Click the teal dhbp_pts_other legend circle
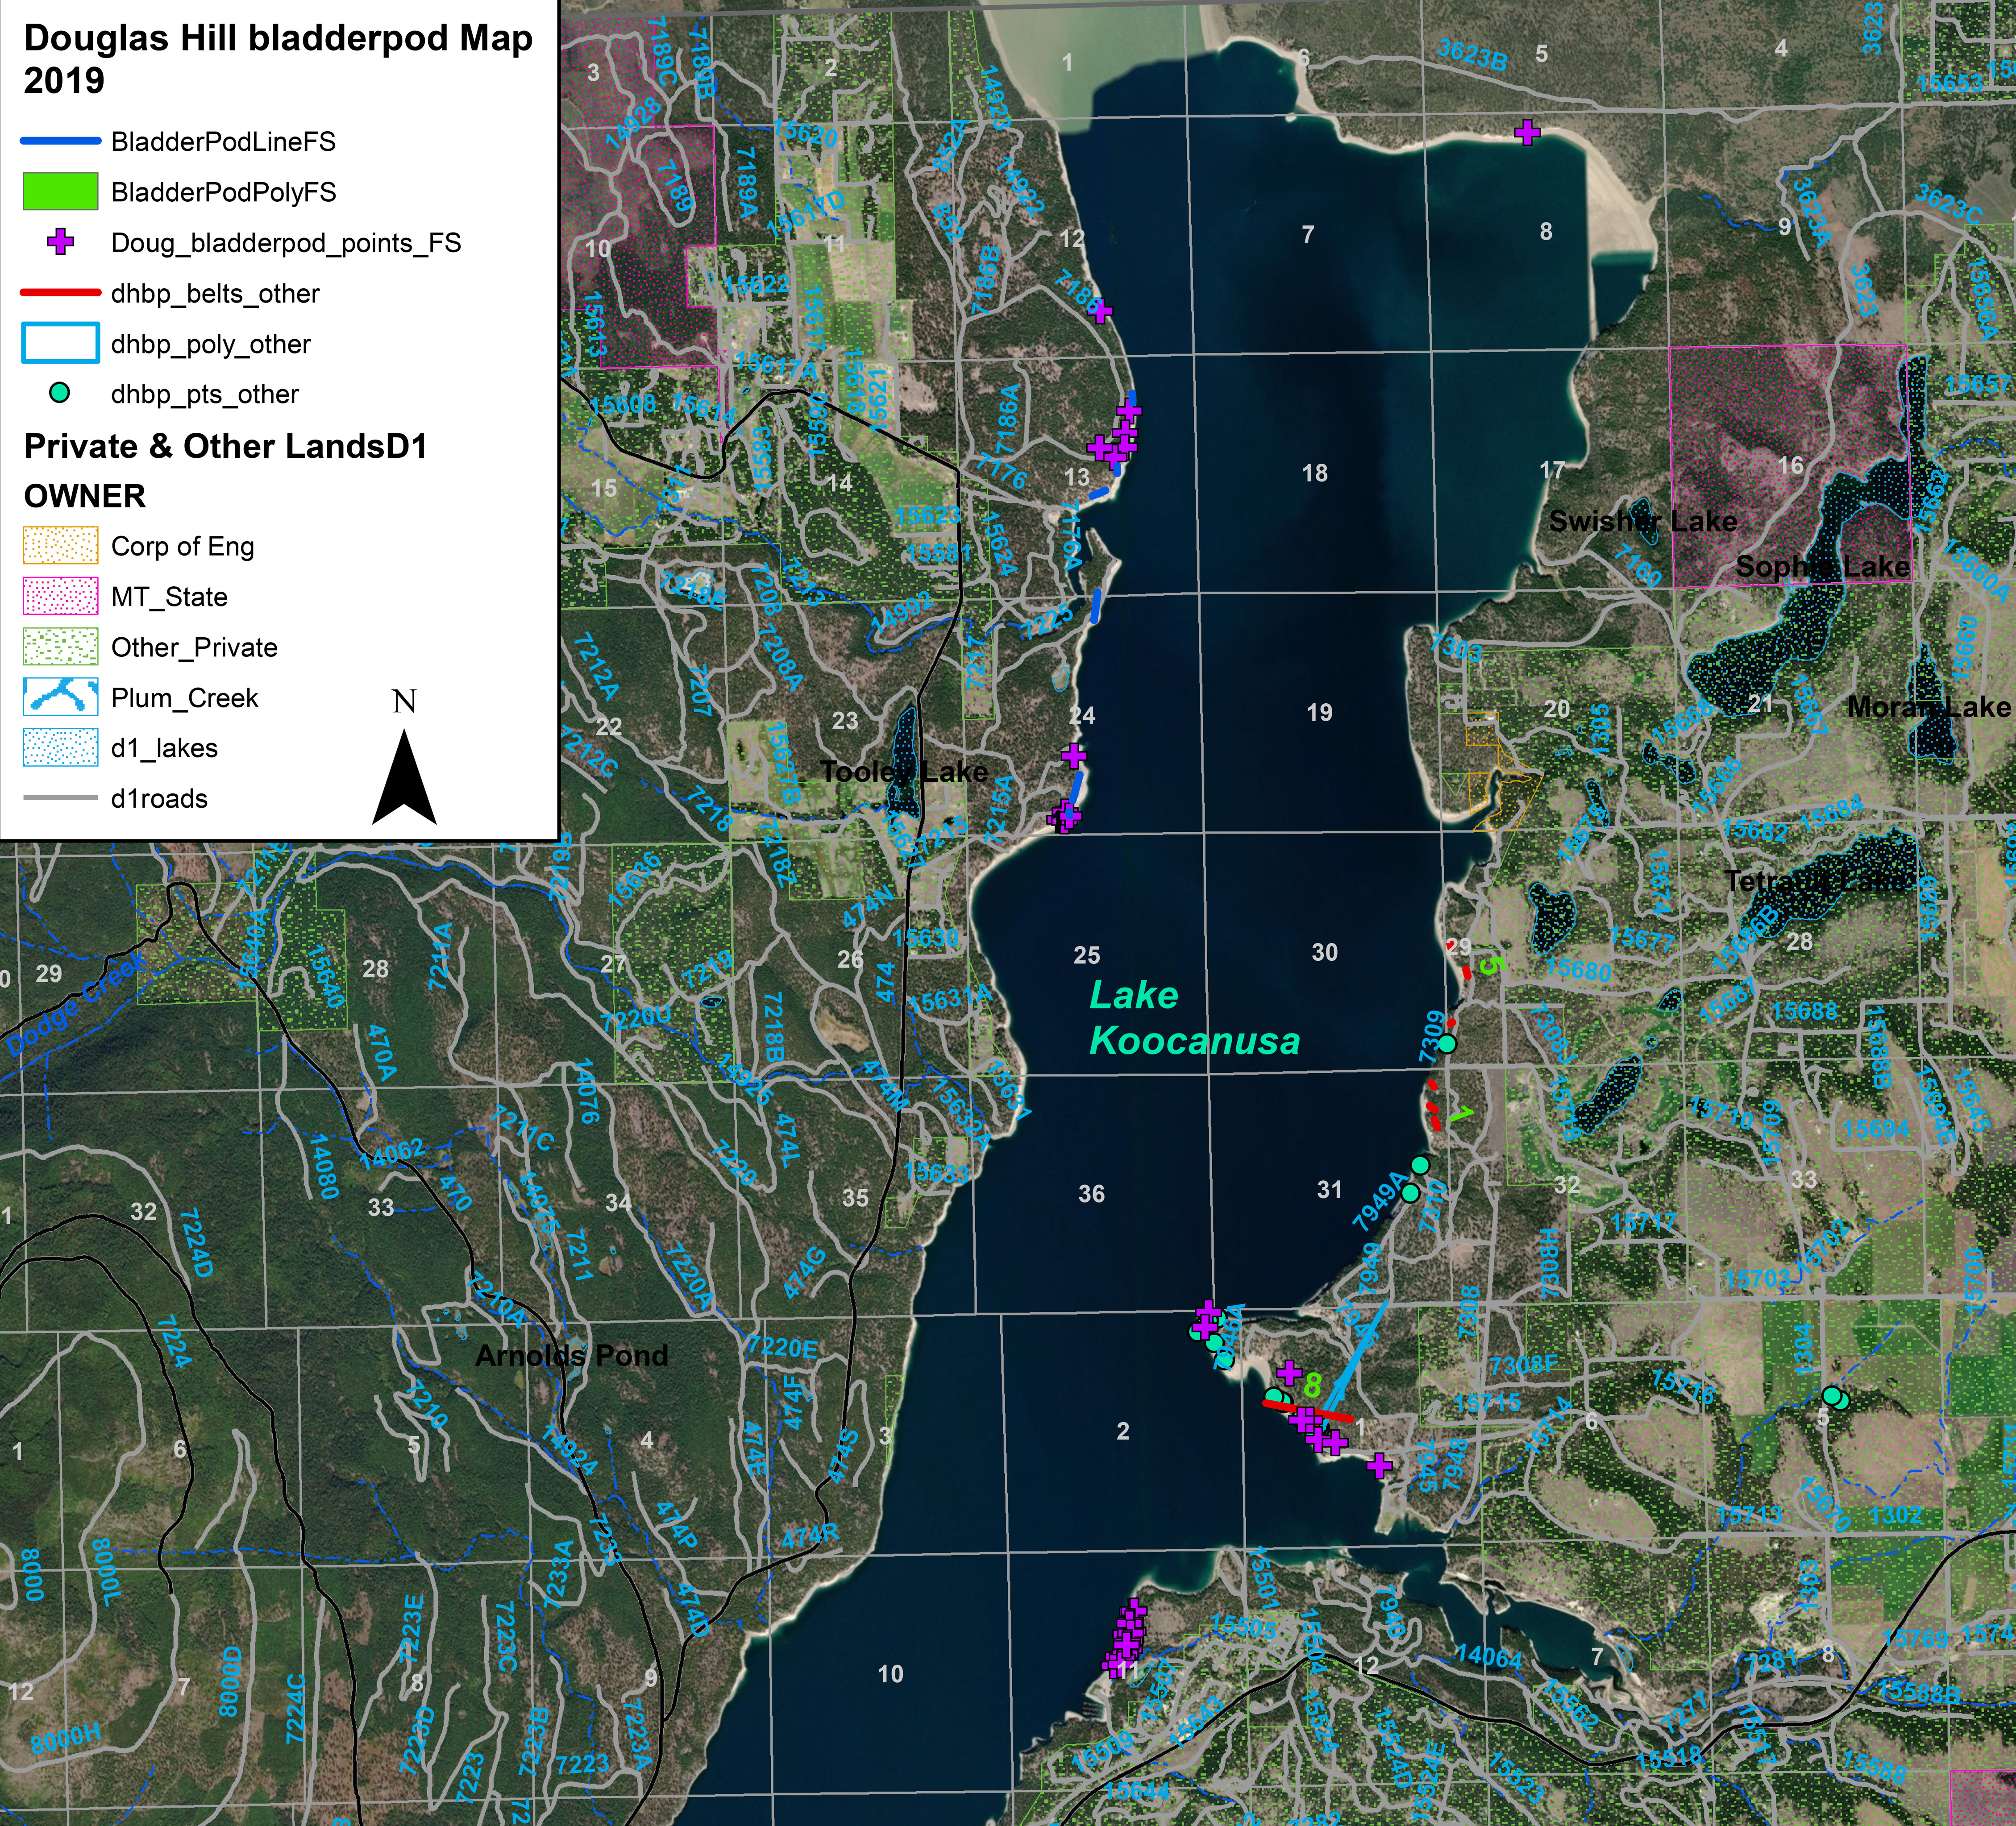This screenshot has height=1826, width=2016. tap(60, 393)
